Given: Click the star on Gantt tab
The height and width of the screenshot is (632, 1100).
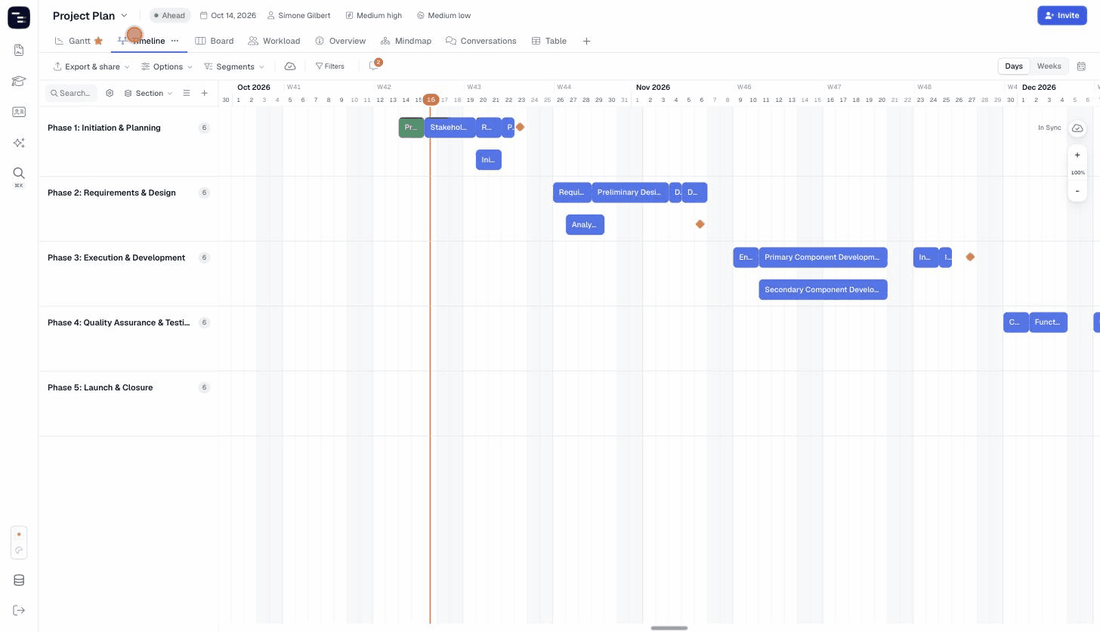Looking at the screenshot, I should pyautogui.click(x=98, y=41).
